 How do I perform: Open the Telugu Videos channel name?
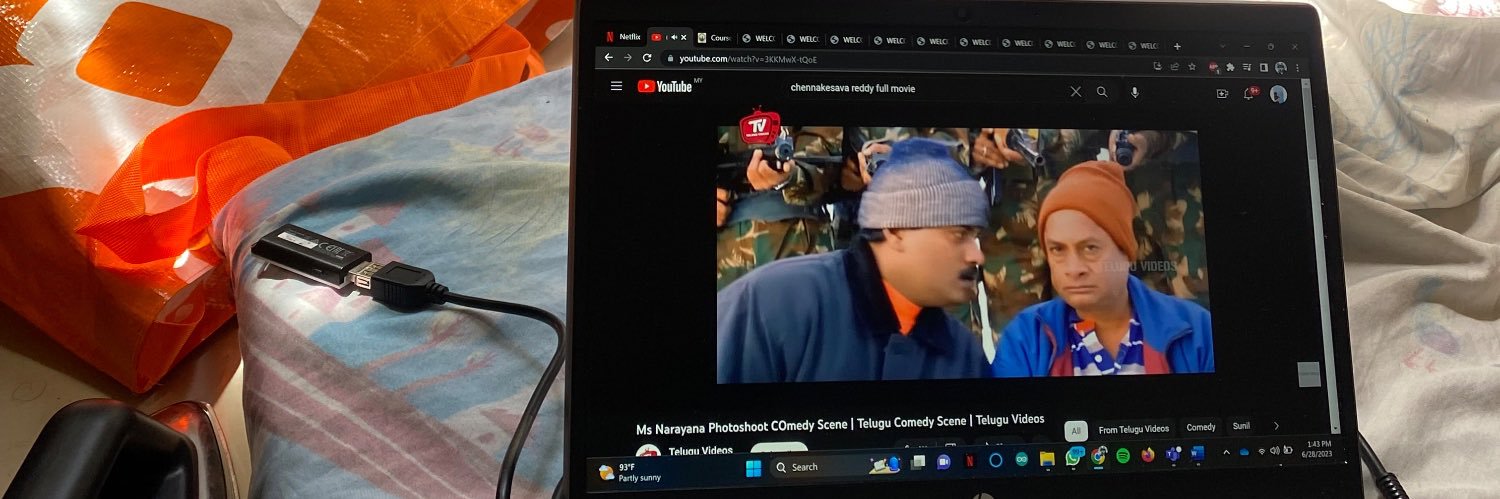click(x=700, y=451)
